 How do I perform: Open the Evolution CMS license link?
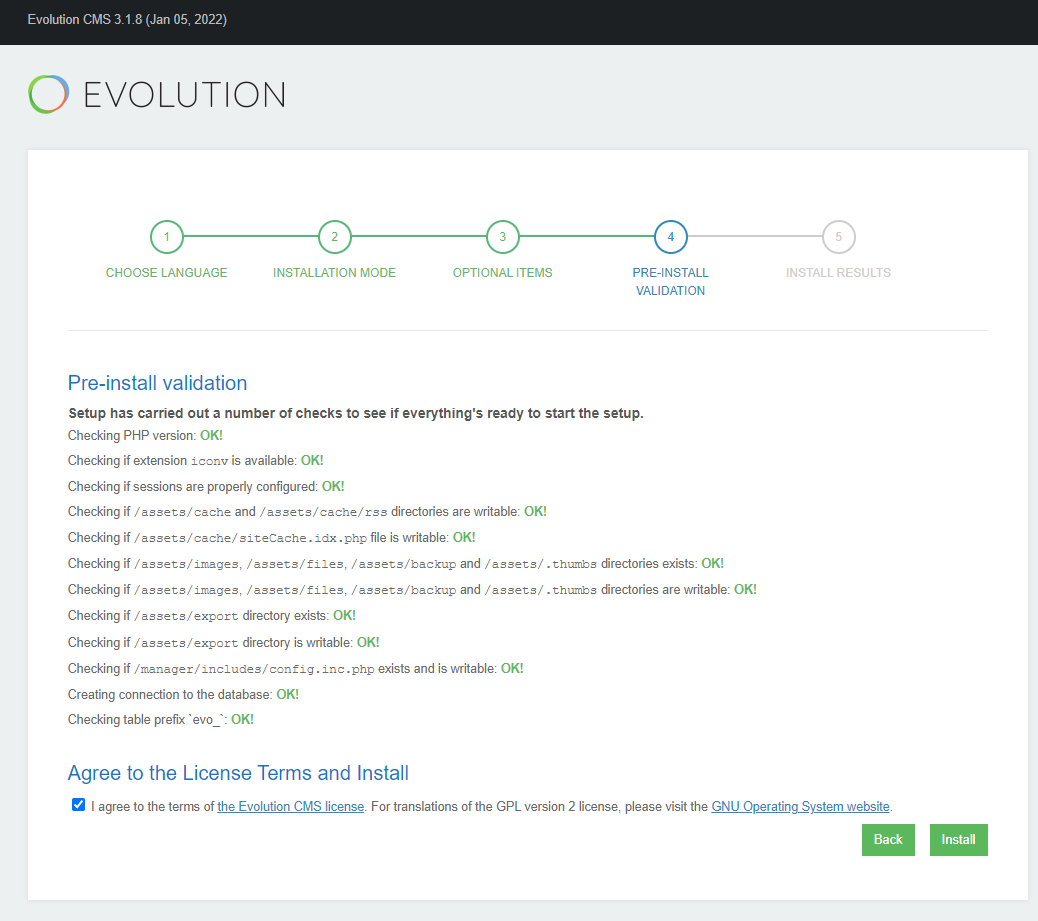point(290,806)
